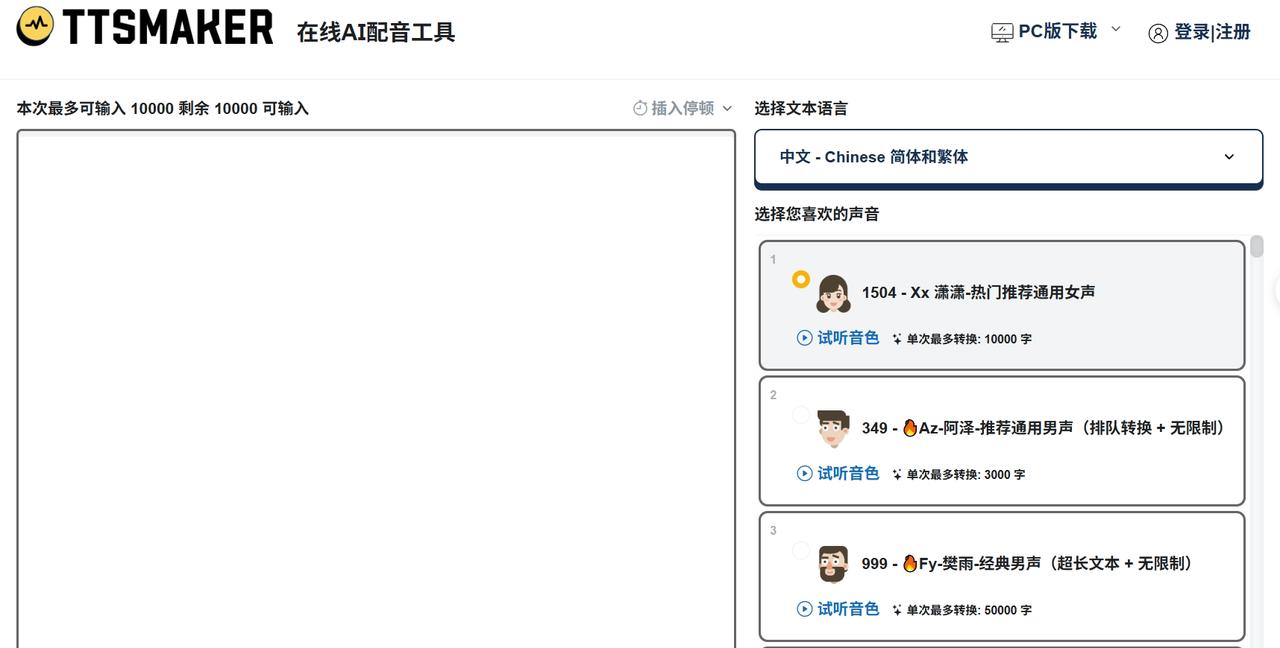Expand the 插入停顿 dropdown
Viewport: 1280px width, 648px height.
726,108
